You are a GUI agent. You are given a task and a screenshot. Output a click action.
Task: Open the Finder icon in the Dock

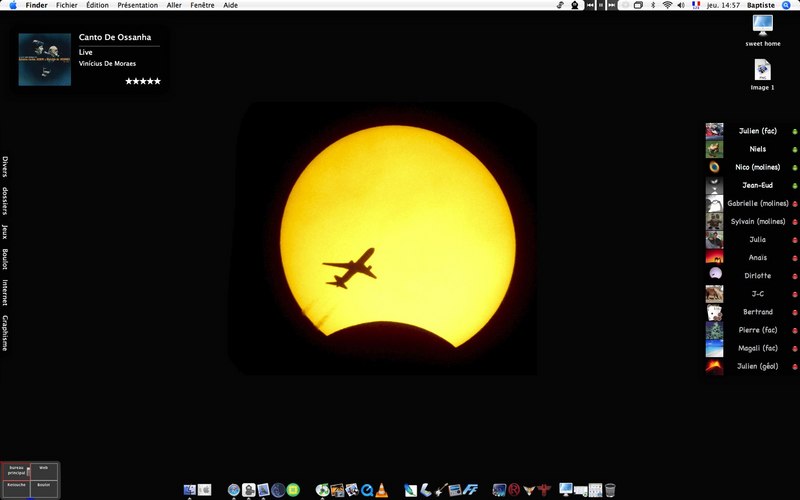coord(190,490)
